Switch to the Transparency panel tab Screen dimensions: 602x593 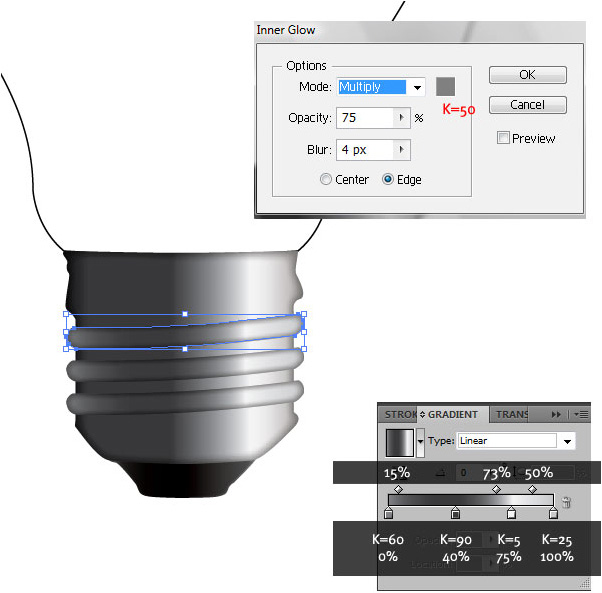[x=514, y=414]
